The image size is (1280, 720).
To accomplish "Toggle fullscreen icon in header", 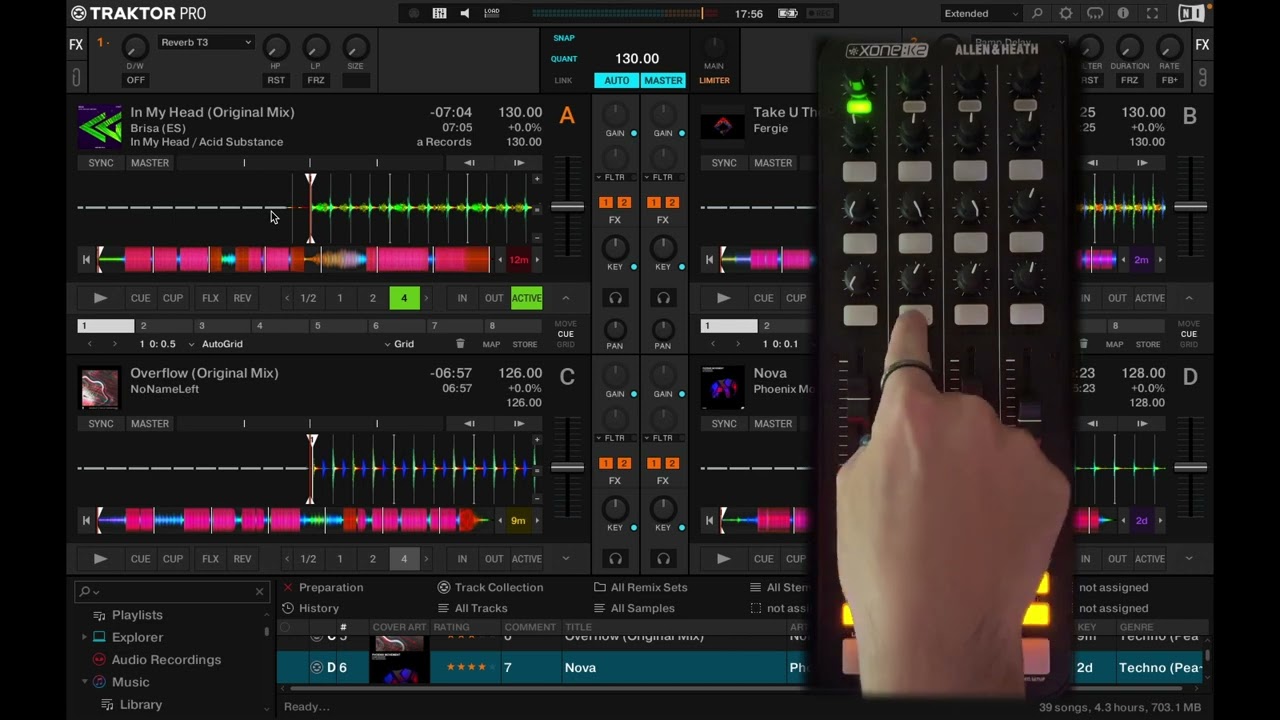I will coord(1152,13).
